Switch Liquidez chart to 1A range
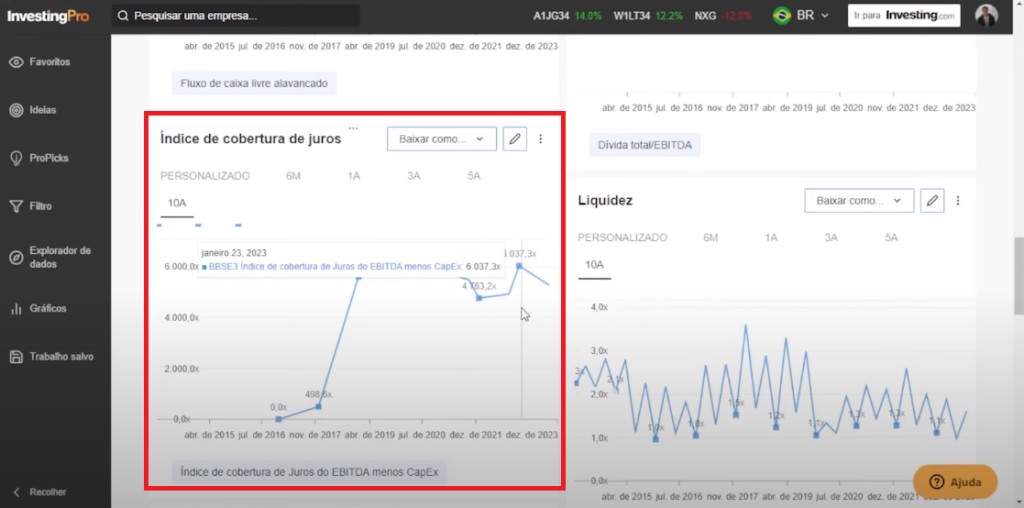The height and width of the screenshot is (508, 1024). pos(771,238)
